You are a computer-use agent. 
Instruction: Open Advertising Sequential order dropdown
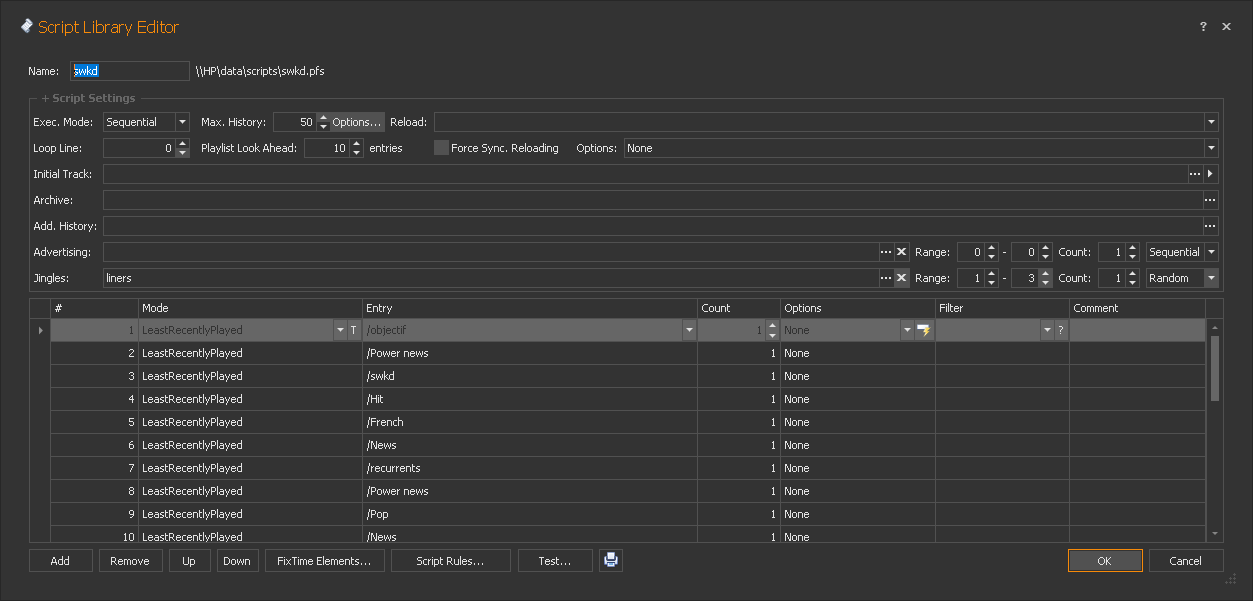1211,252
